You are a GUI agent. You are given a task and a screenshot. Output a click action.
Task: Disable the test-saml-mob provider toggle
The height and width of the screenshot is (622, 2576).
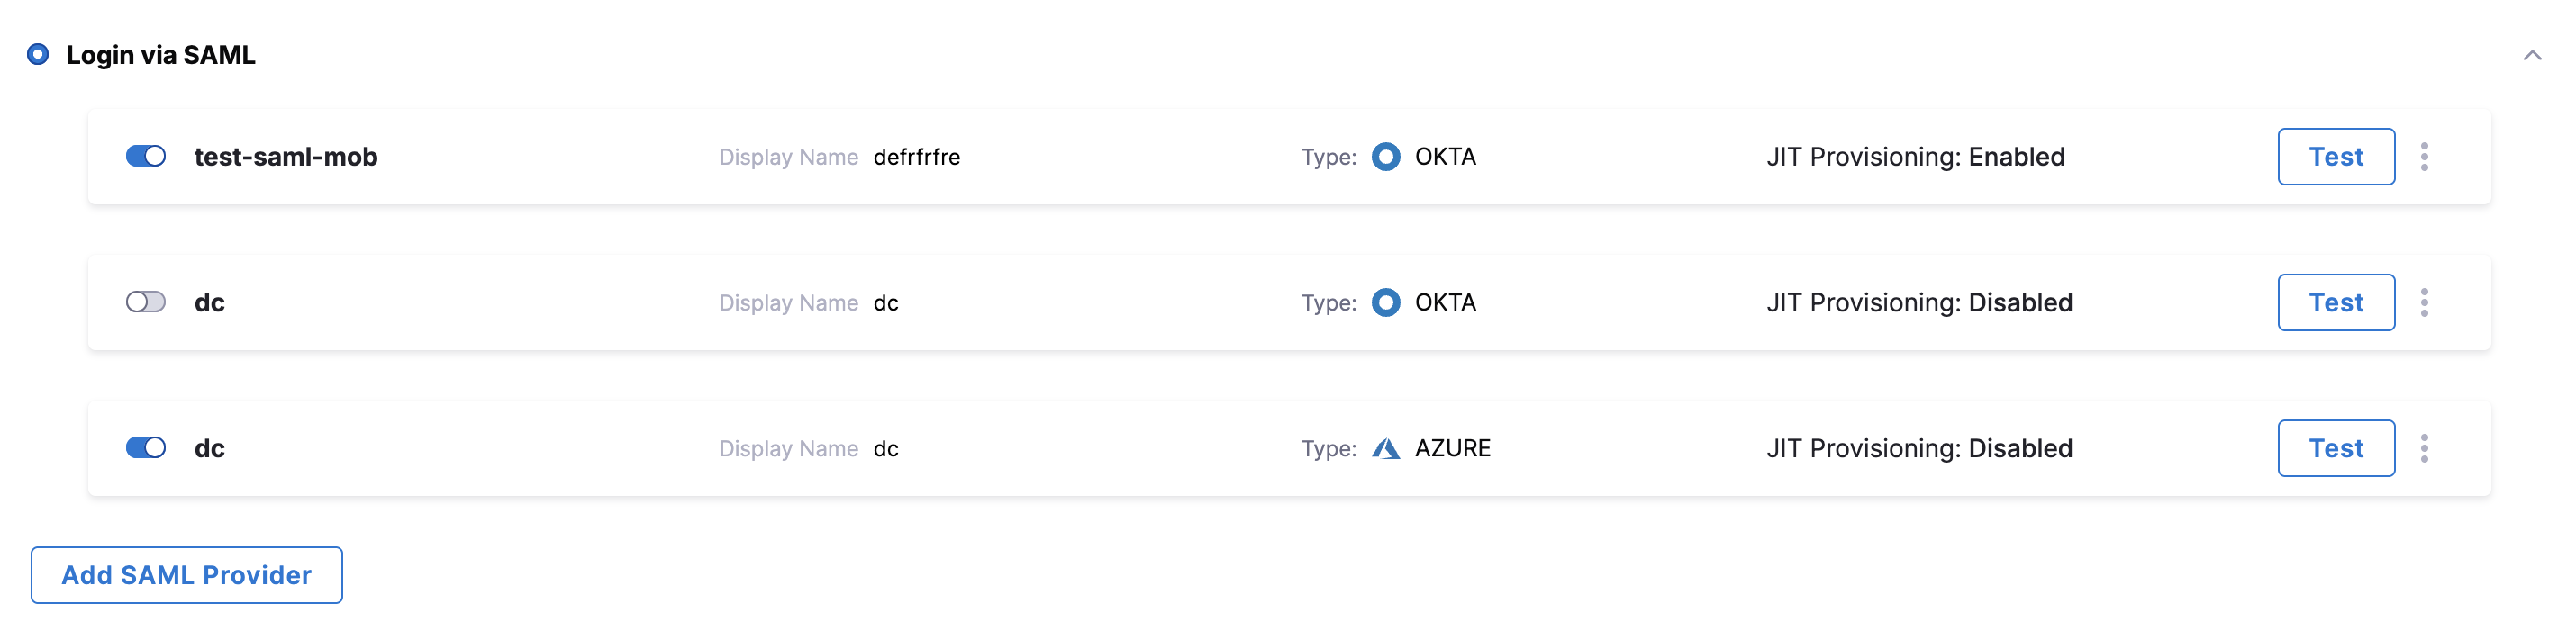(x=146, y=157)
